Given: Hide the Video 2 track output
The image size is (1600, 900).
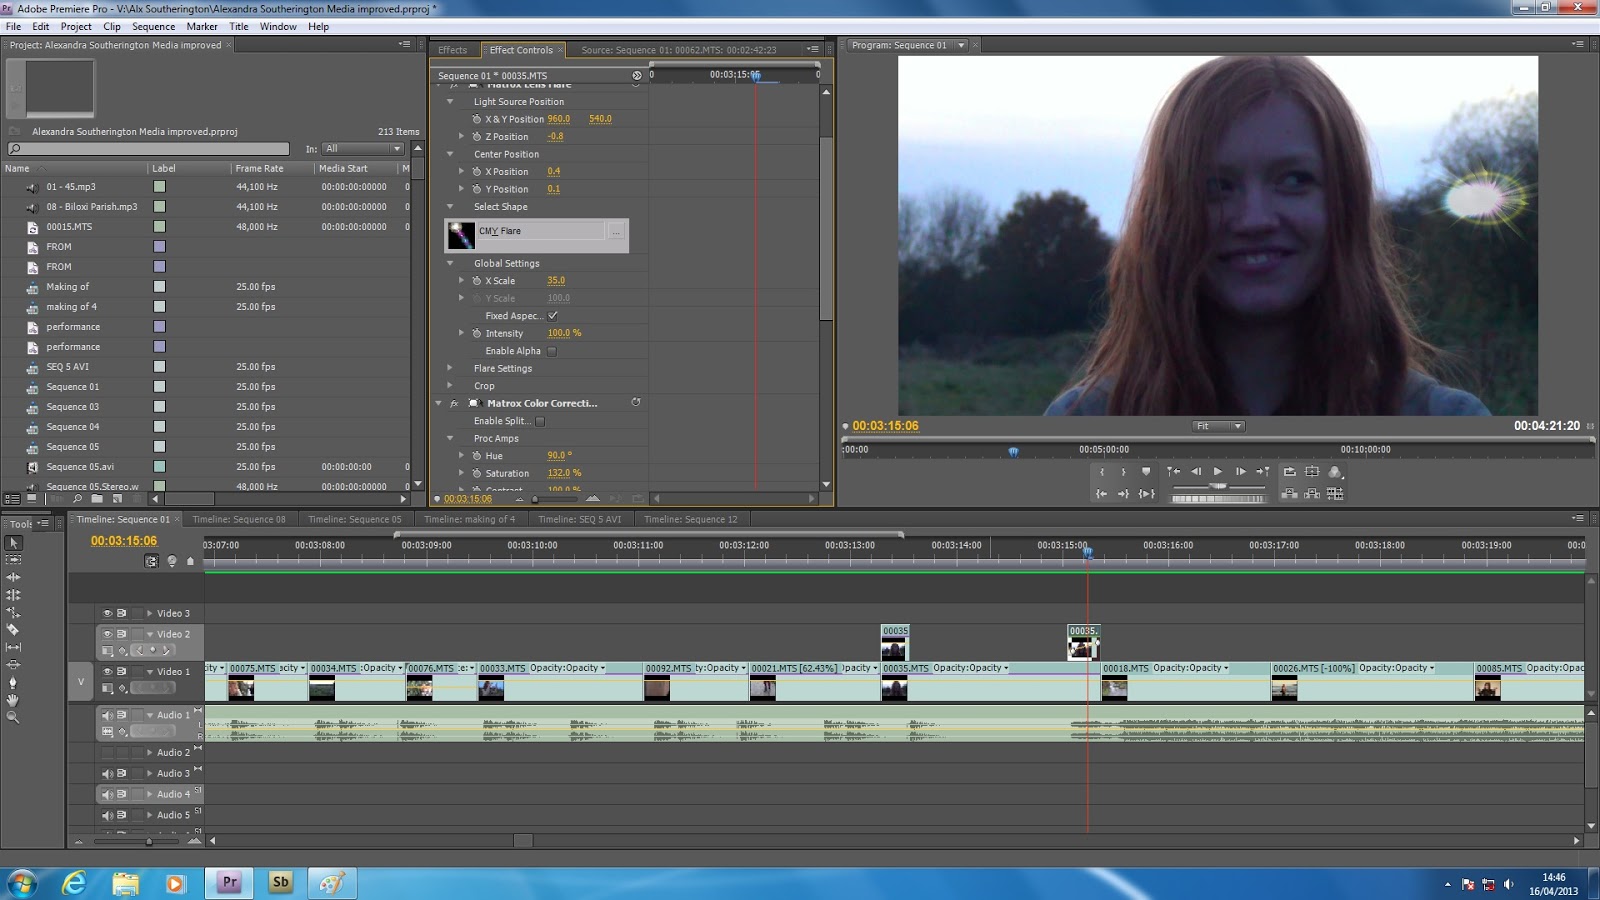Looking at the screenshot, I should coord(107,634).
